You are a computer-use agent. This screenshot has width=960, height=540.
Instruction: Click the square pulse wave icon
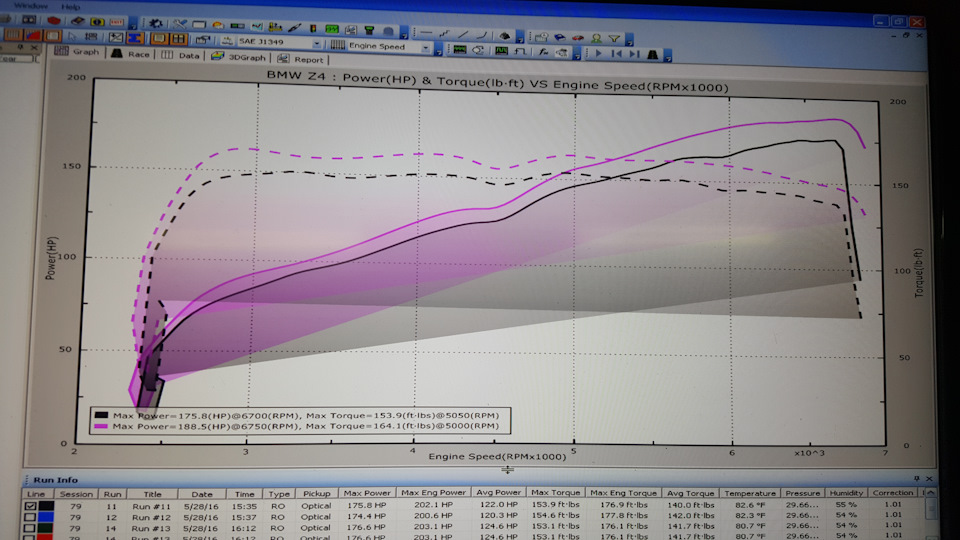pyautogui.click(x=520, y=51)
